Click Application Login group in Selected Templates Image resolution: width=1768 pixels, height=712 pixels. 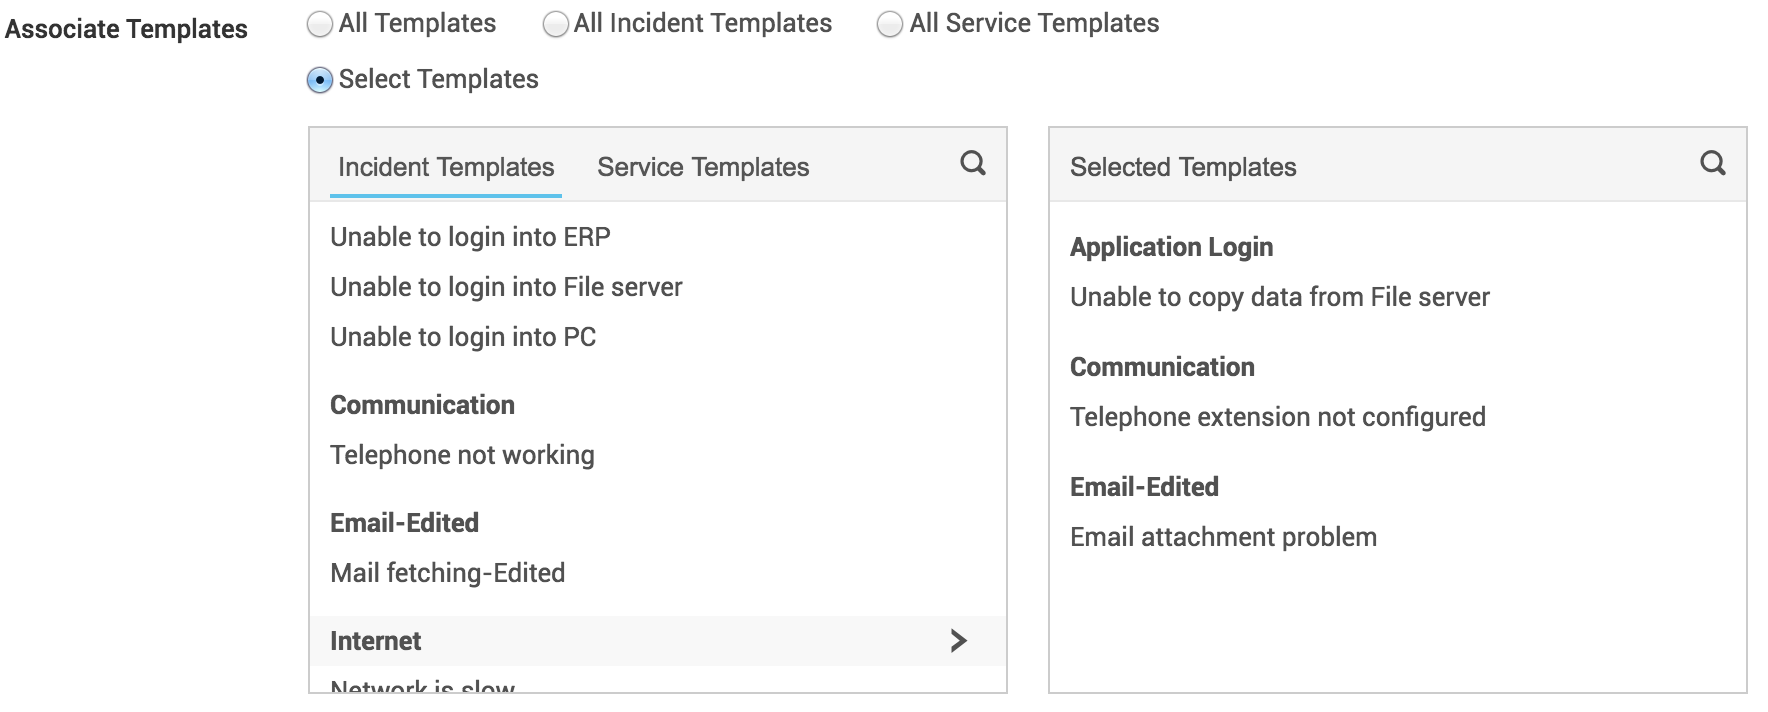click(x=1171, y=247)
